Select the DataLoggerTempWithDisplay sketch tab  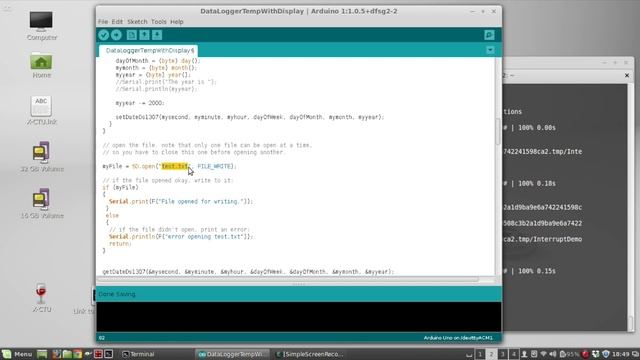[149, 51]
